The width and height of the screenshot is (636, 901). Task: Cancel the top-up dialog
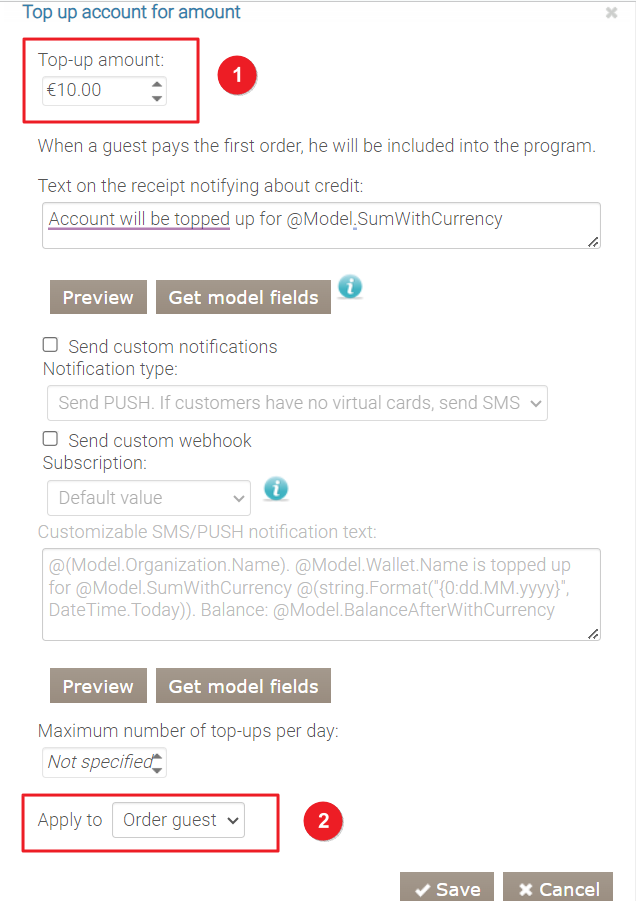[558, 888]
